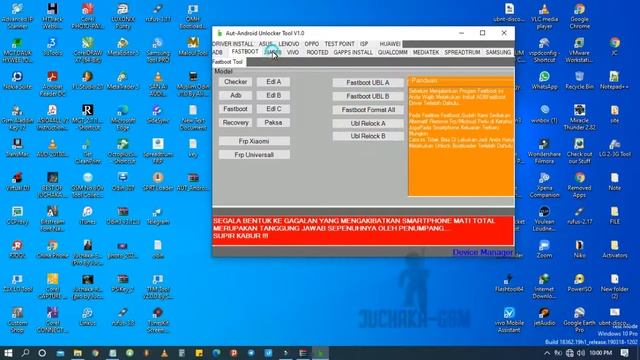Image resolution: width=640 pixels, height=360 pixels.
Task: Switch to the DRIVER INSTALL tab
Action: [233, 44]
